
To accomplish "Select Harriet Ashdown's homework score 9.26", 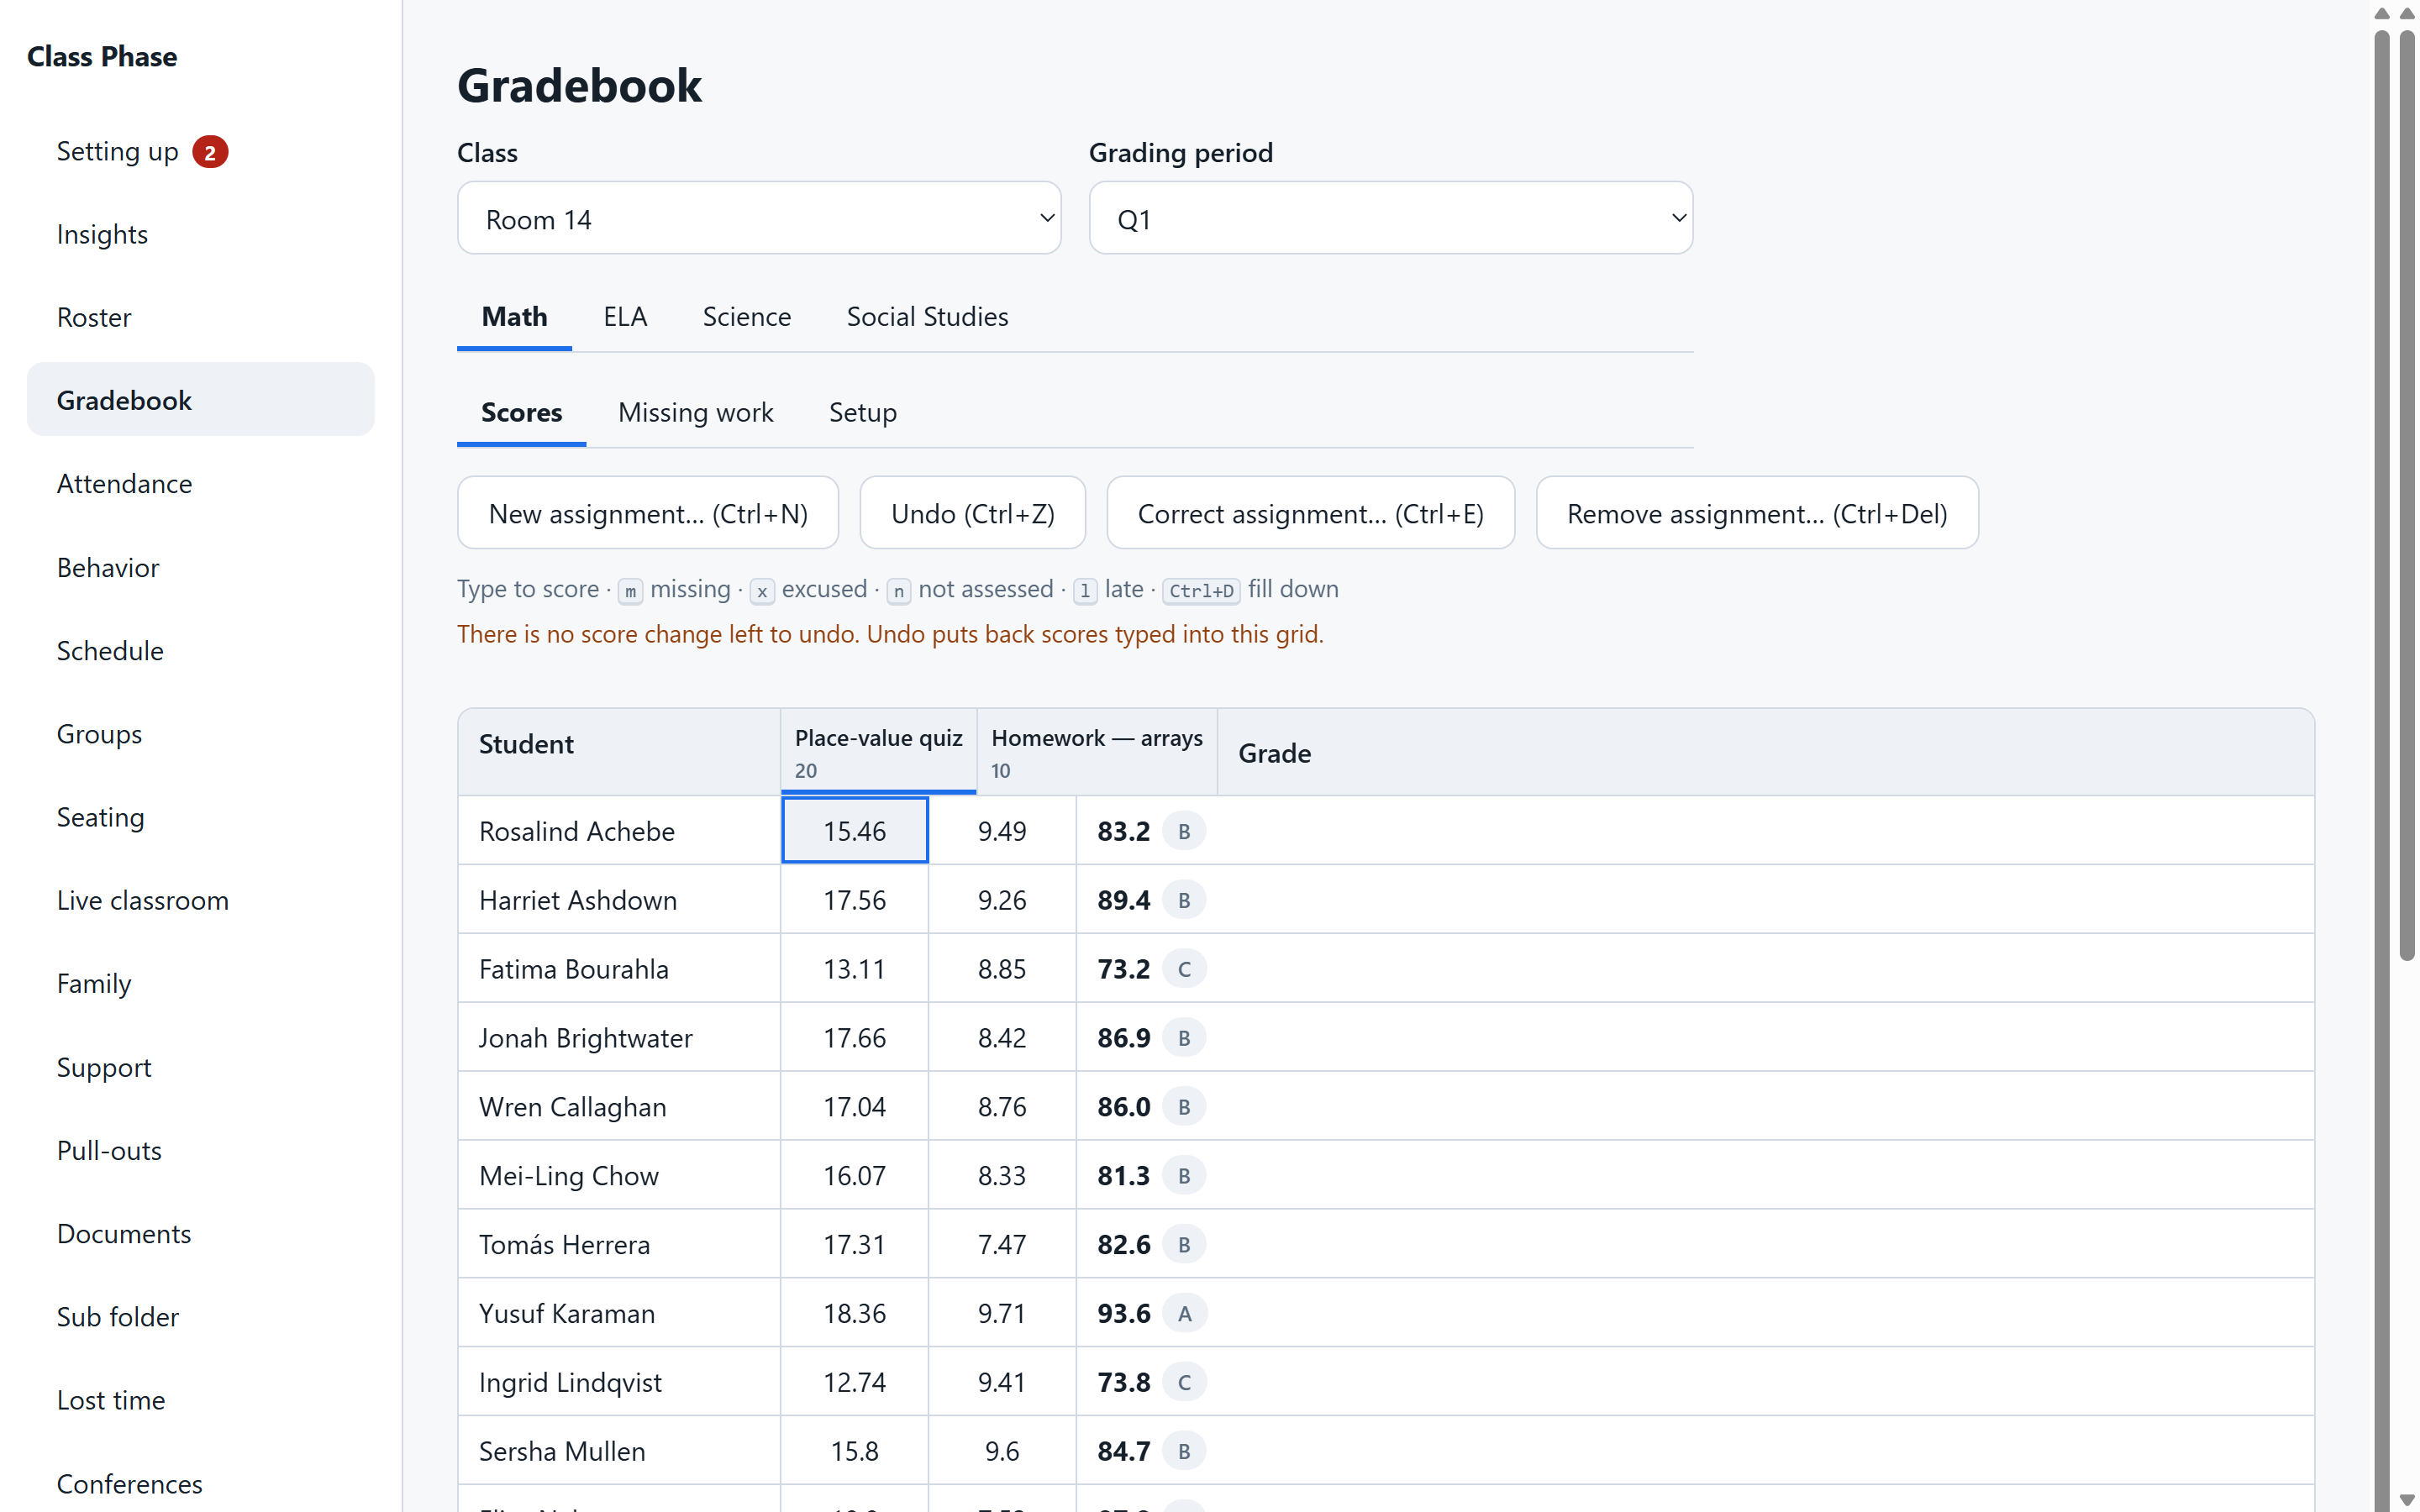I will coord(1002,900).
